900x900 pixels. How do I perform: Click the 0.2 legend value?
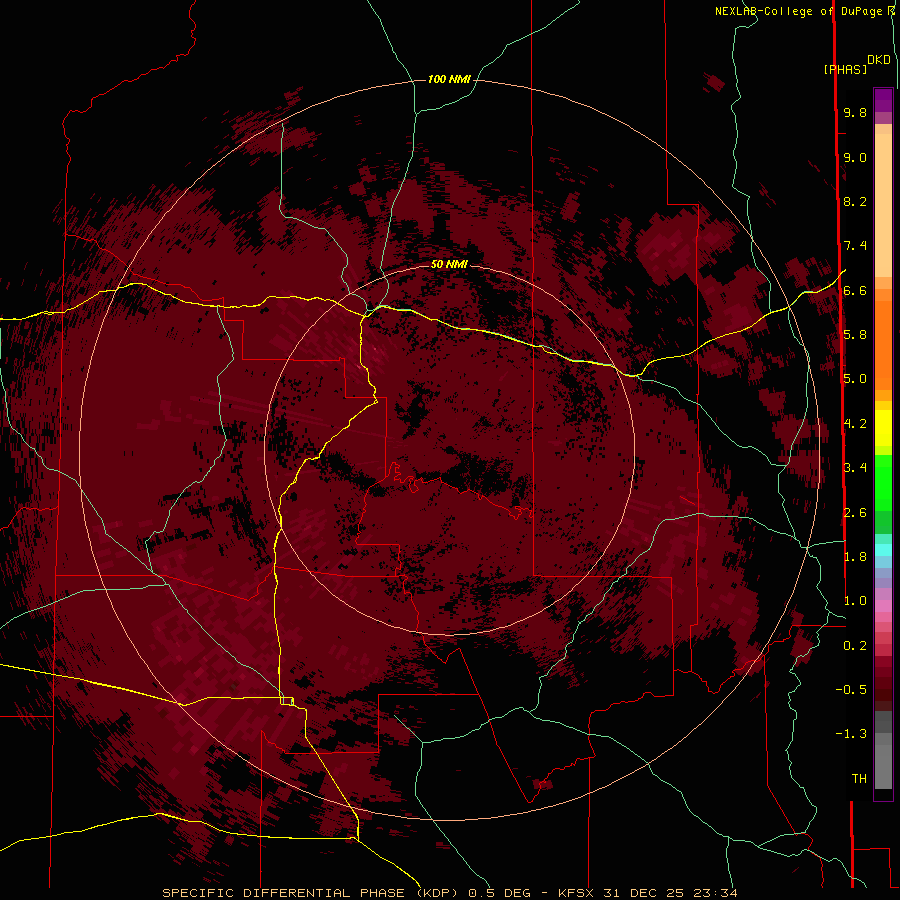click(x=855, y=646)
